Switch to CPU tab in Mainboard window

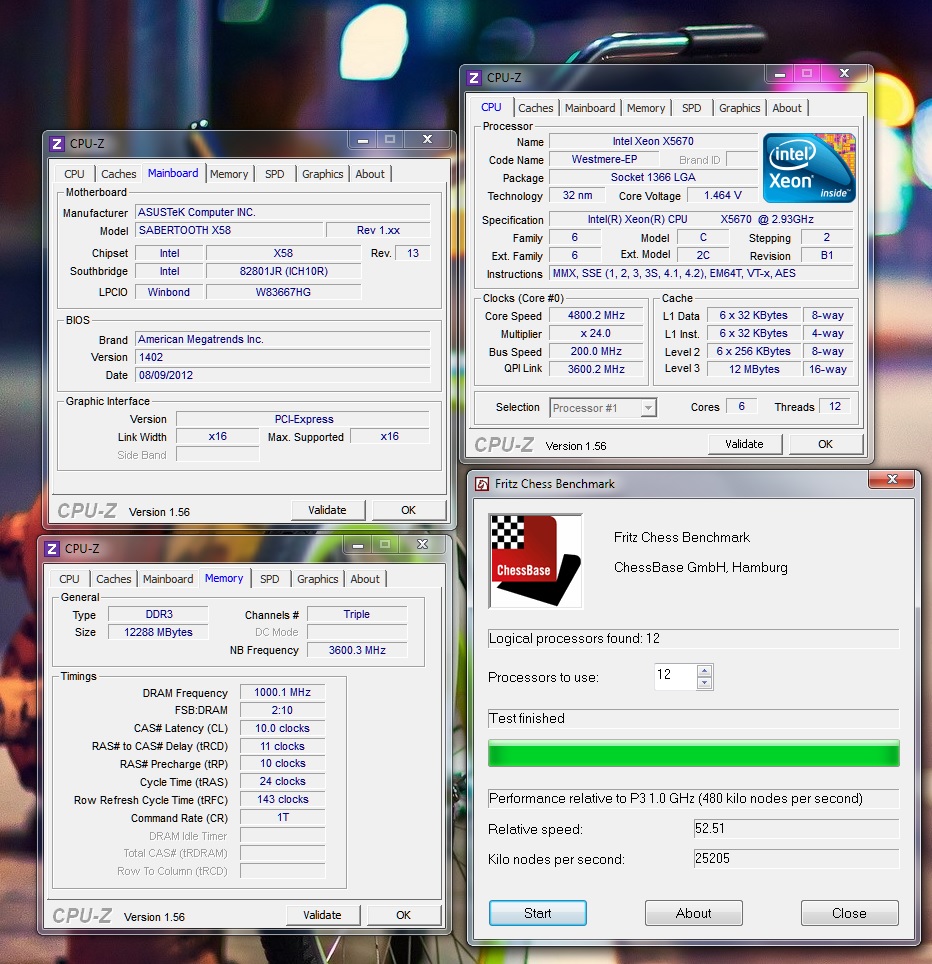[x=74, y=174]
